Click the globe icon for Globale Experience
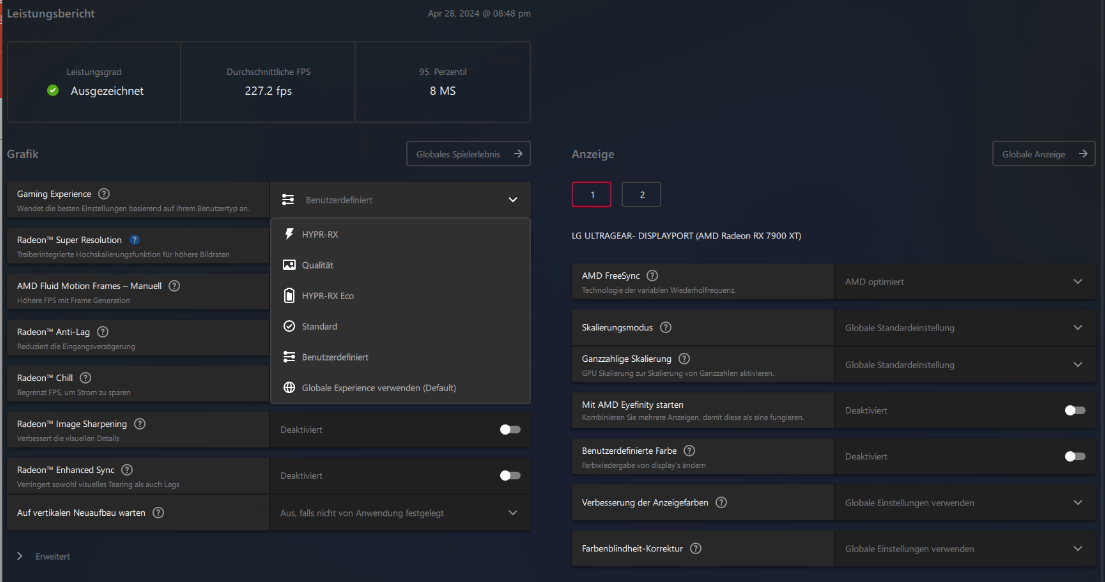This screenshot has width=1105, height=582. 289,388
